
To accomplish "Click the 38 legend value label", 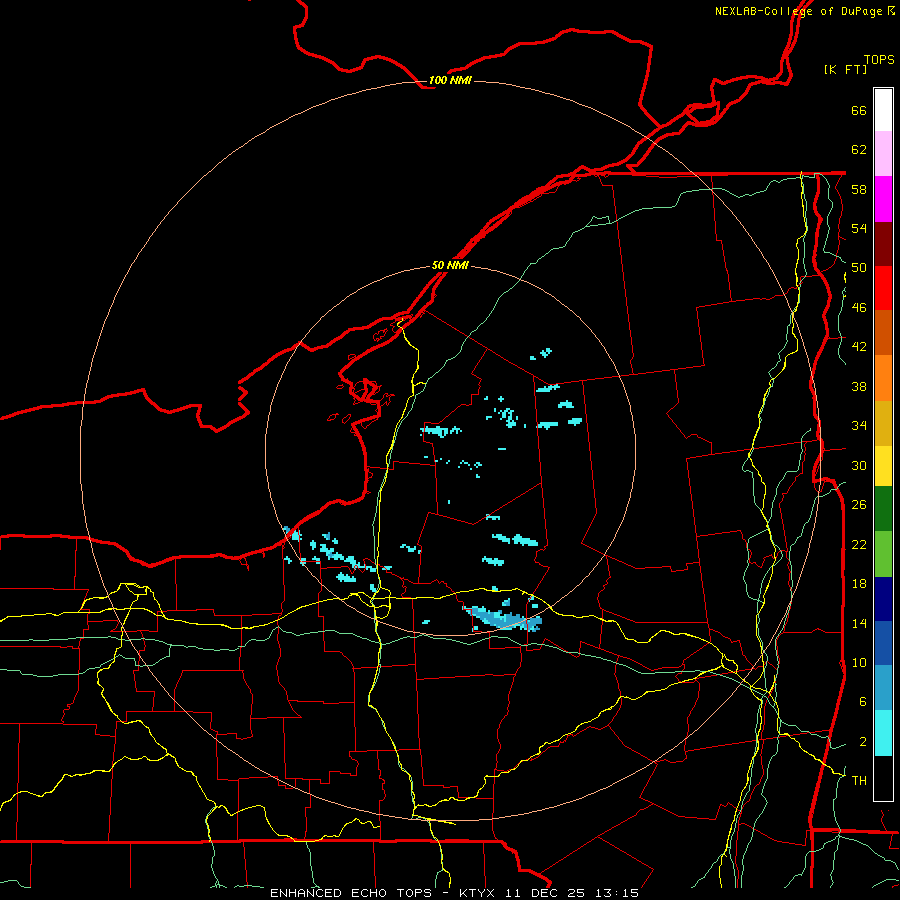I will 859,386.
